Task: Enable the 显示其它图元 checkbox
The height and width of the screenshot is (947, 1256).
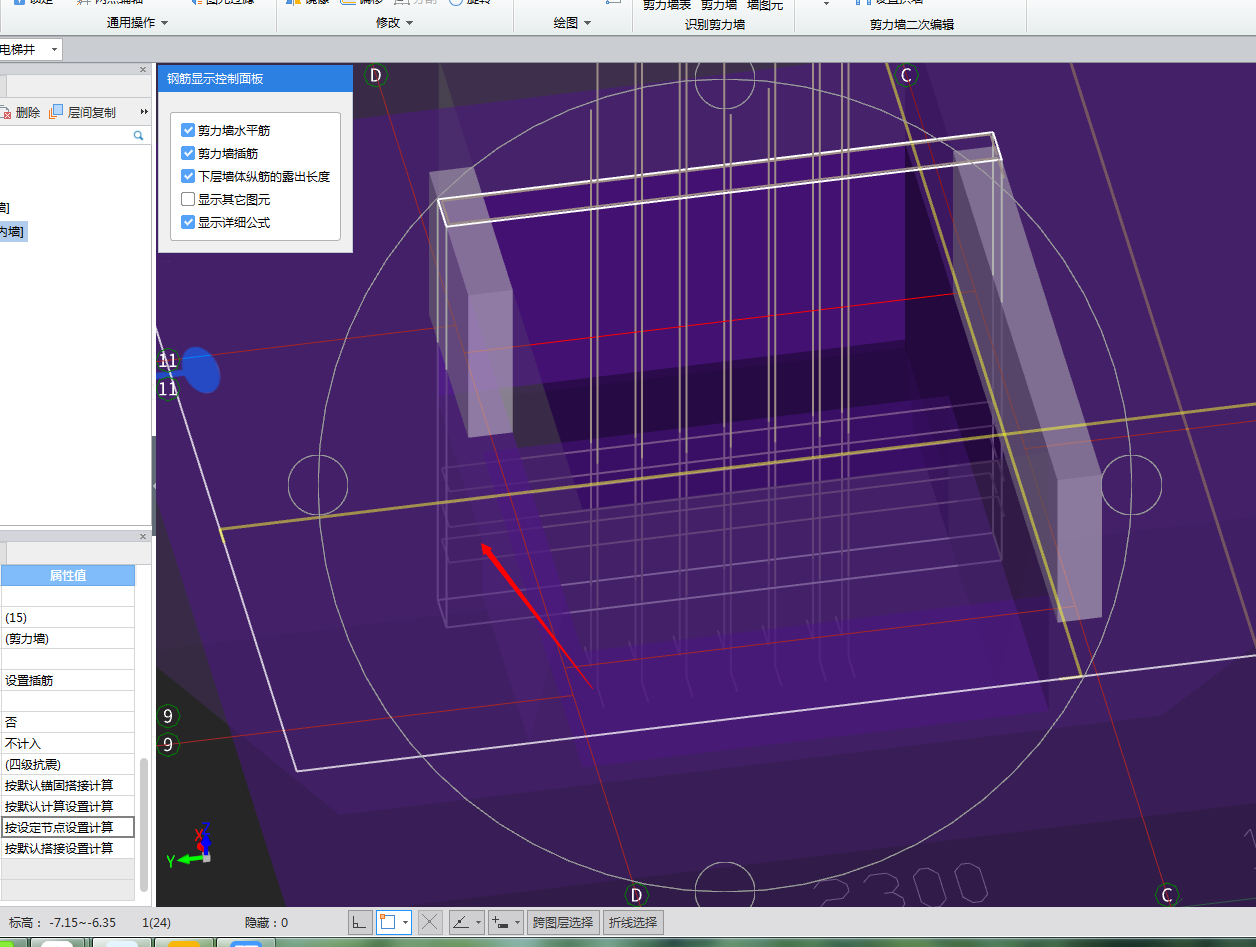Action: click(188, 199)
